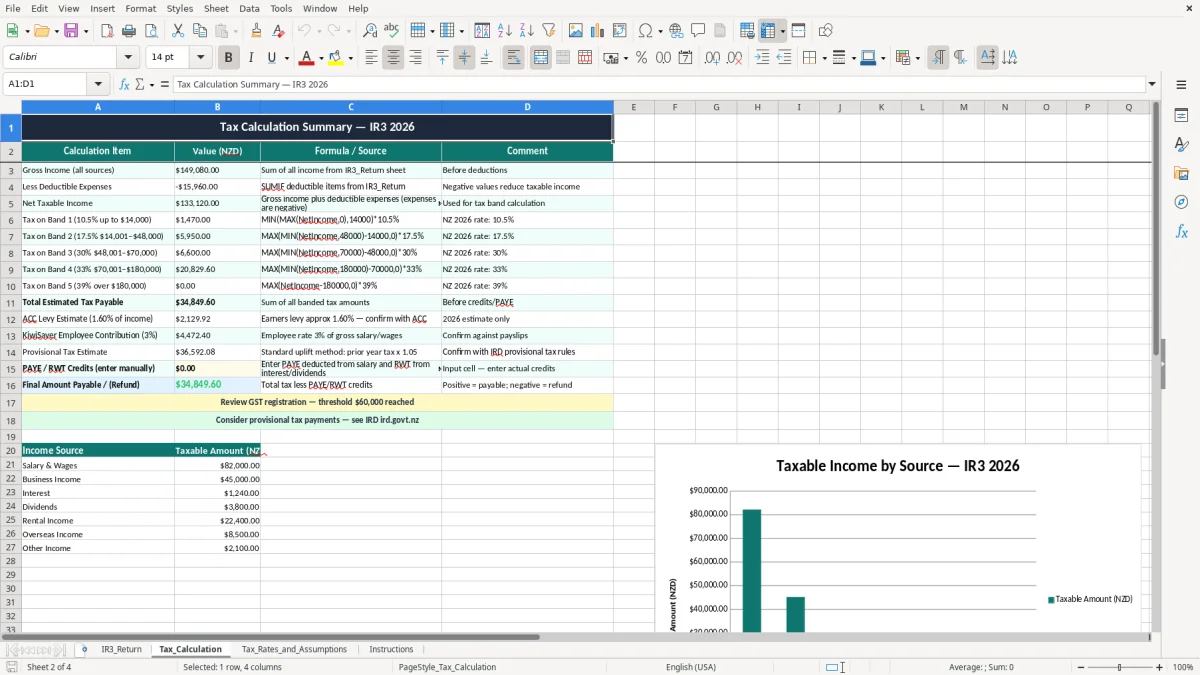
Task: Apply font color red swatch
Action: [x=307, y=58]
